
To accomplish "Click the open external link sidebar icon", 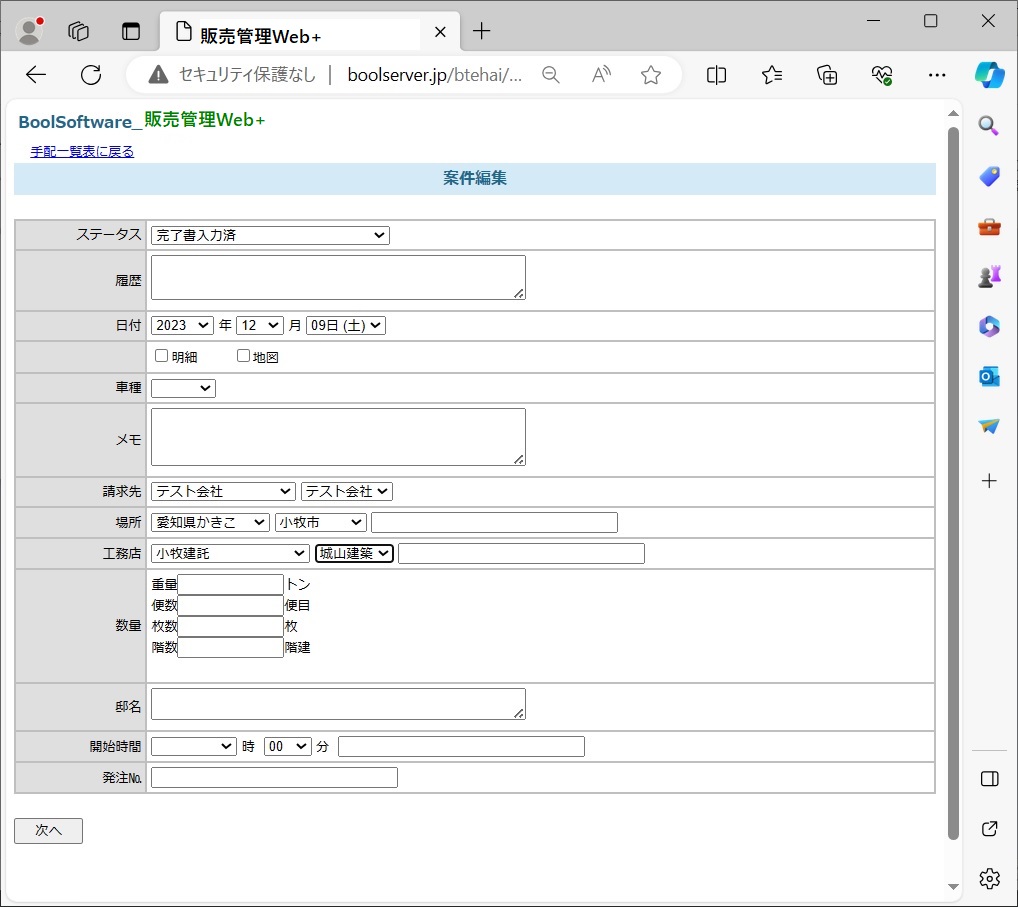I will pyautogui.click(x=989, y=828).
